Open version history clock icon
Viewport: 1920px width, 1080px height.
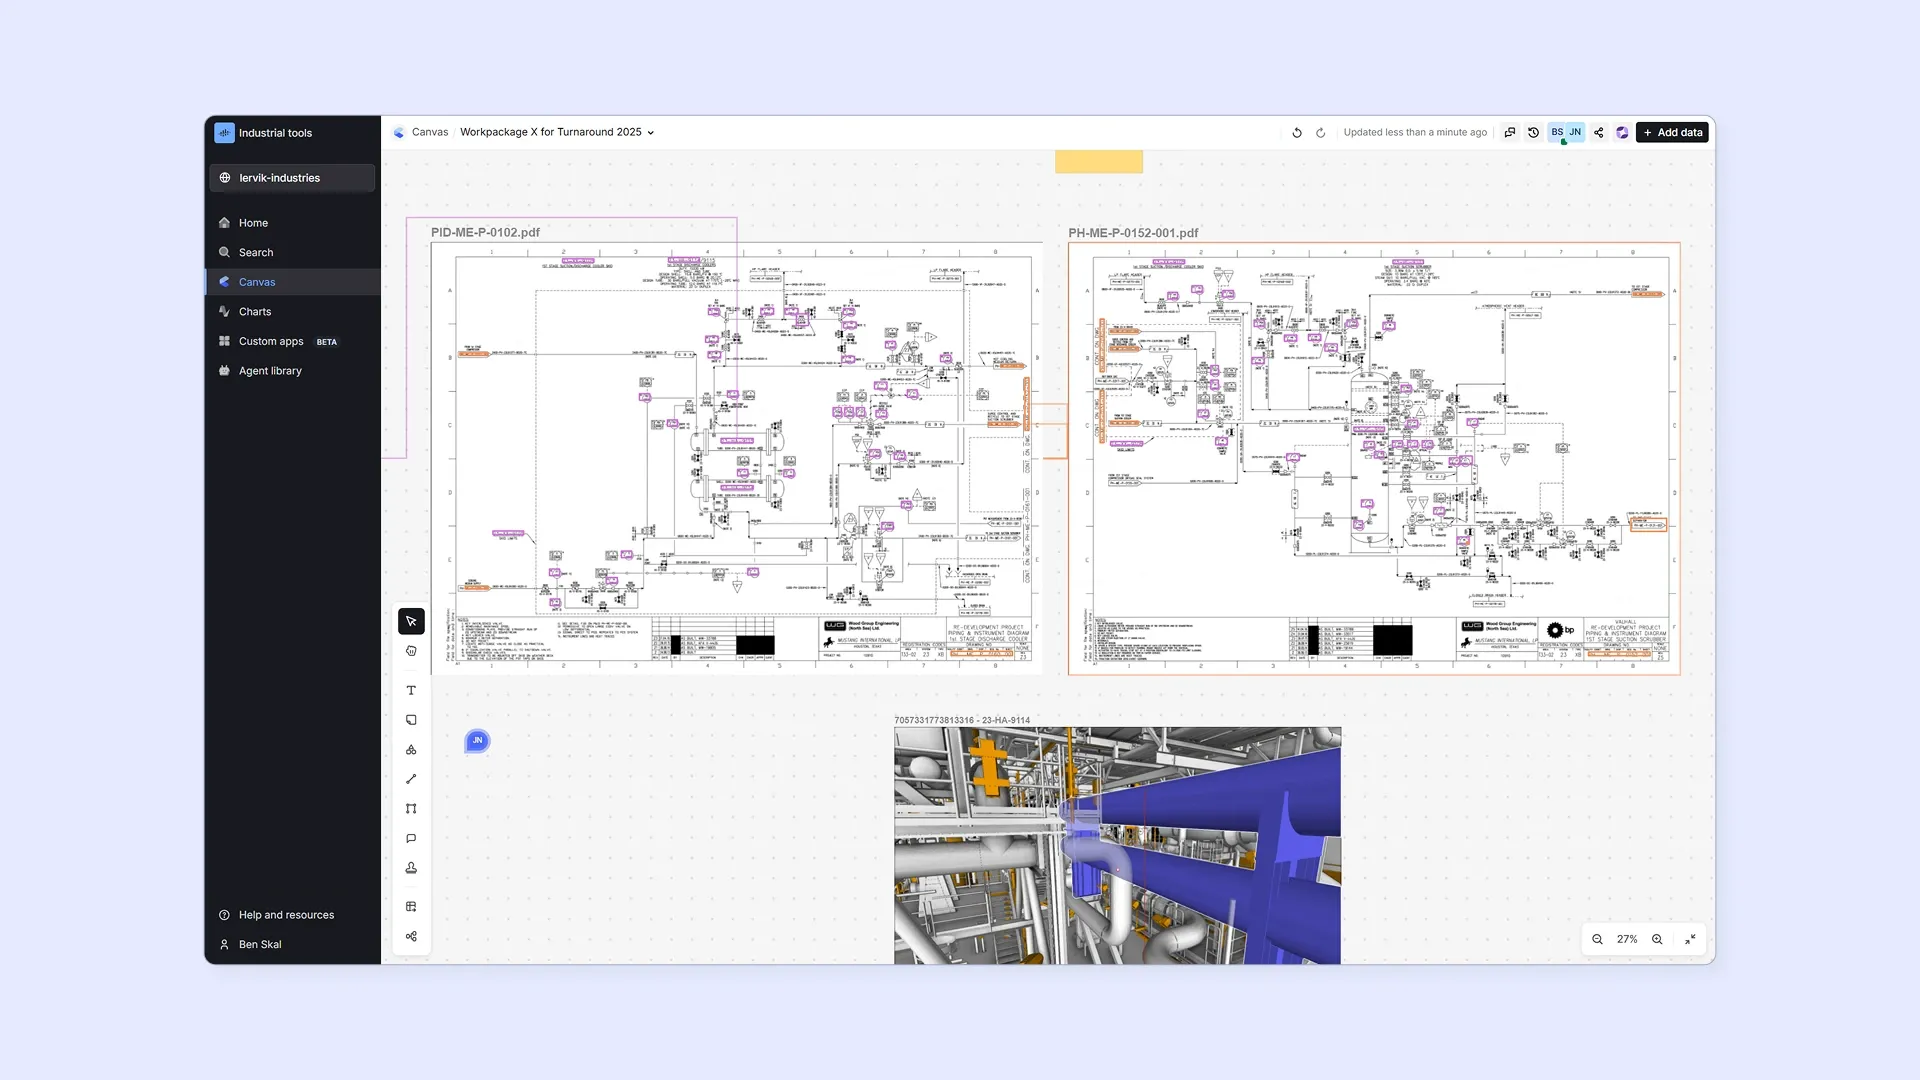pyautogui.click(x=1533, y=132)
